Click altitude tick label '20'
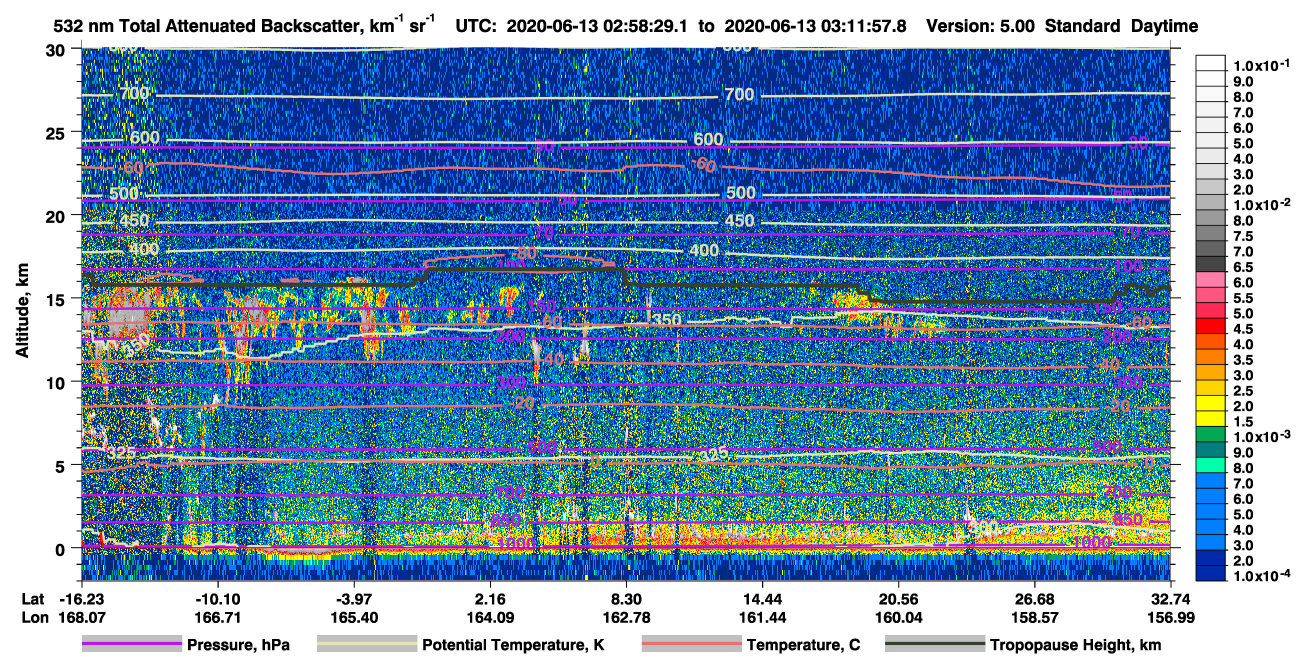1300x667 pixels. click(57, 216)
